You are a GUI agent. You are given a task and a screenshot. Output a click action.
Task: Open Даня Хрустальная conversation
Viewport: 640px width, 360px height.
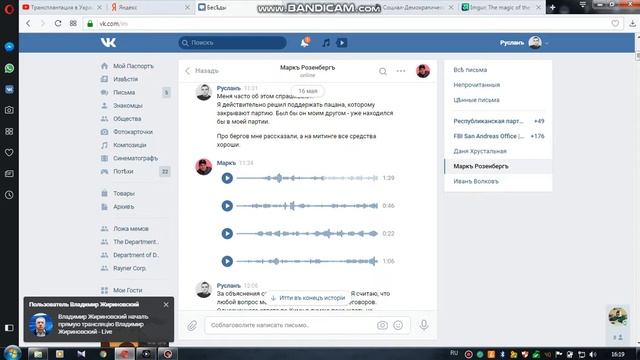(498, 151)
